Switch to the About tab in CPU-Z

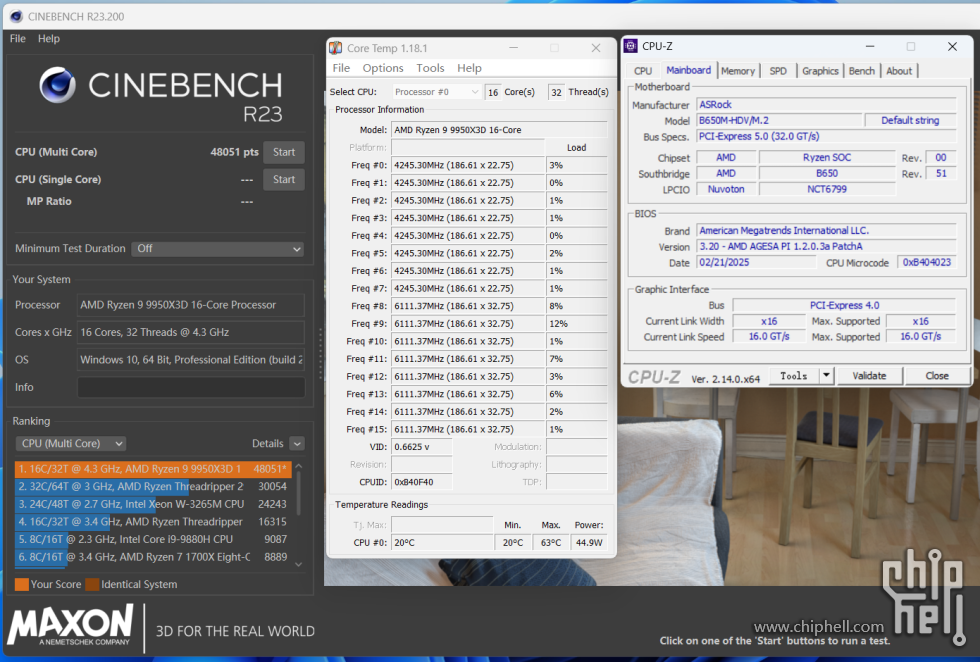(x=899, y=71)
